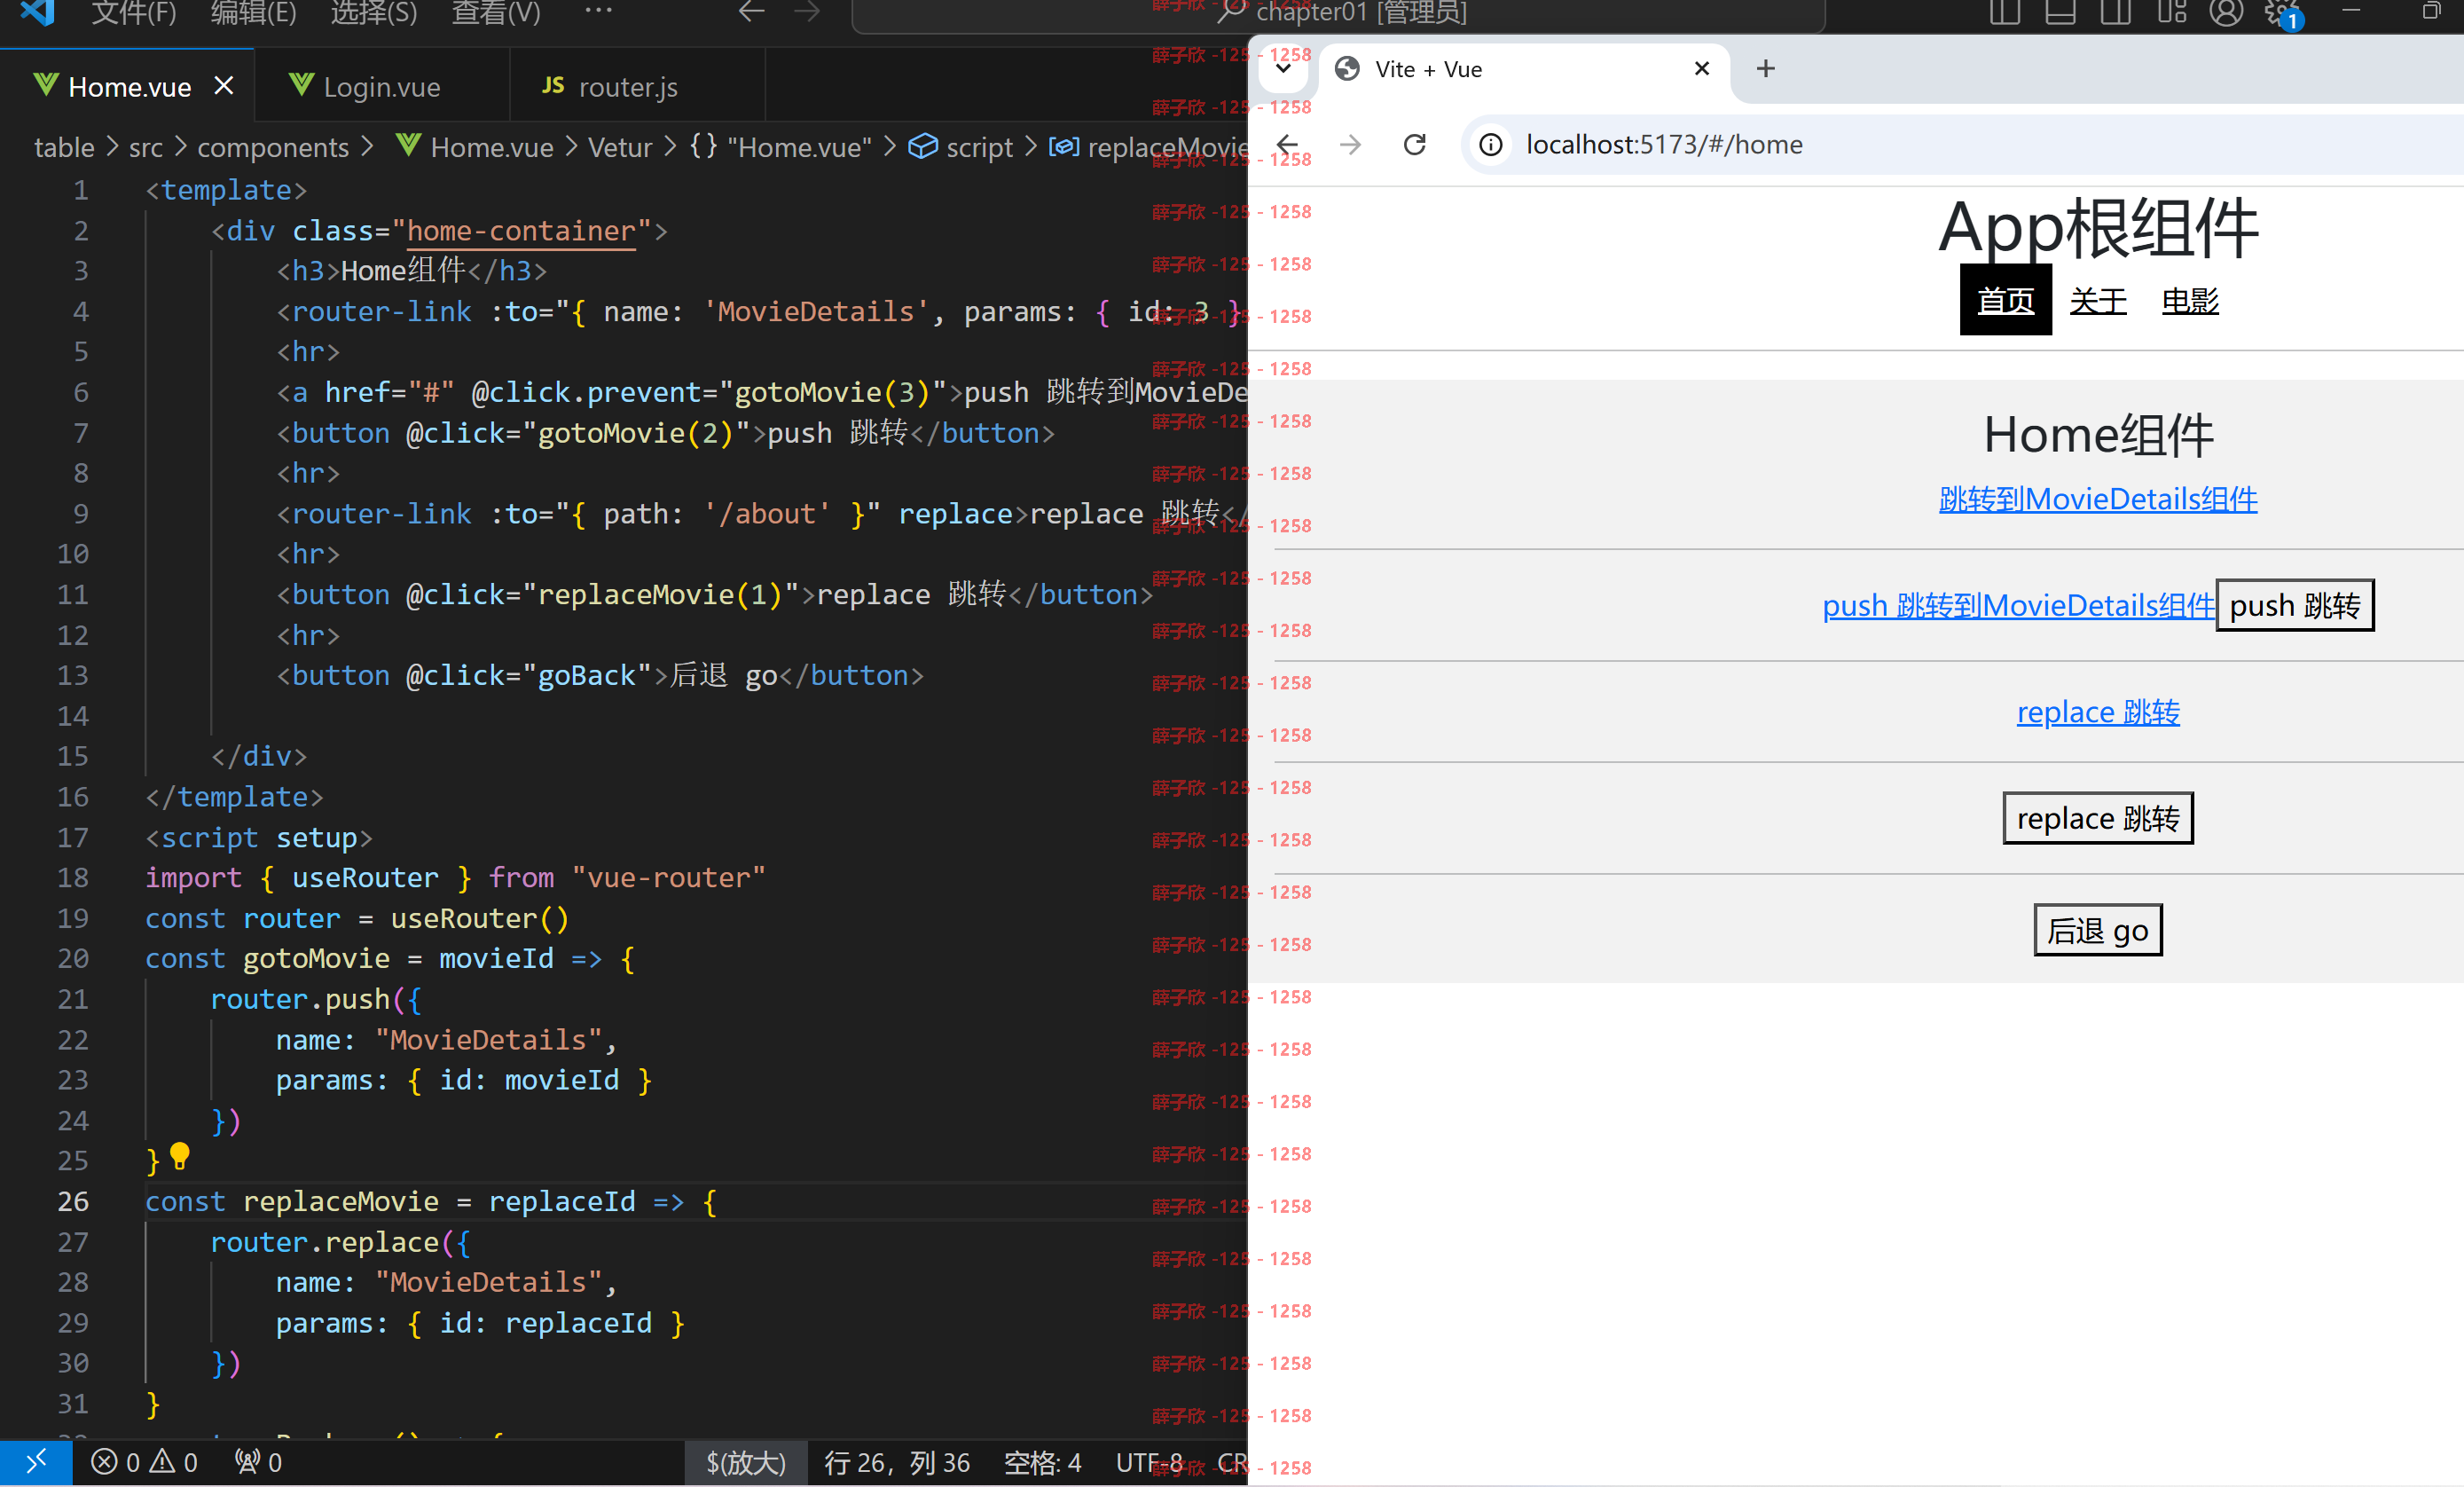Viewport: 2464px width, 1487px height.
Task: Open the customize layout icon
Action: pos(2171,12)
